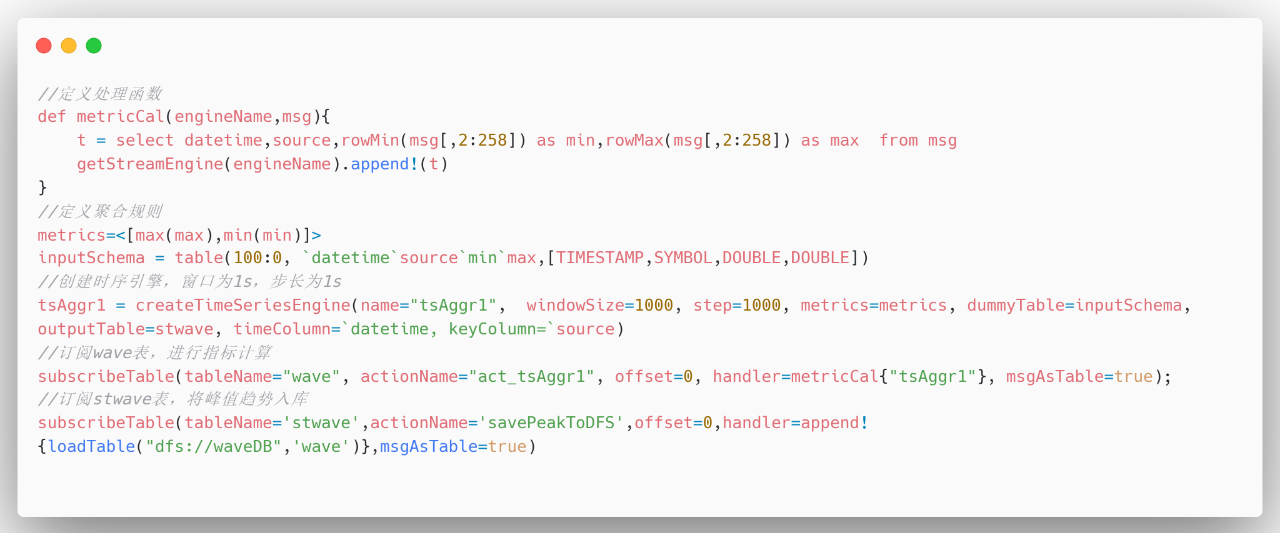
Task: Click 'handler=metricCal' in the subscribeTable call
Action: click(x=797, y=376)
